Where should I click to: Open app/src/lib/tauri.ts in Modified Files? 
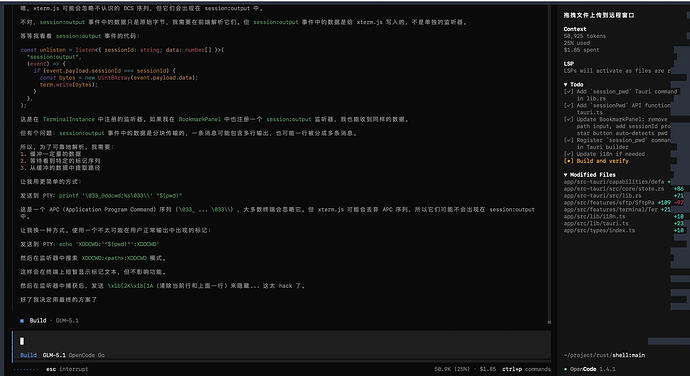click(x=596, y=224)
